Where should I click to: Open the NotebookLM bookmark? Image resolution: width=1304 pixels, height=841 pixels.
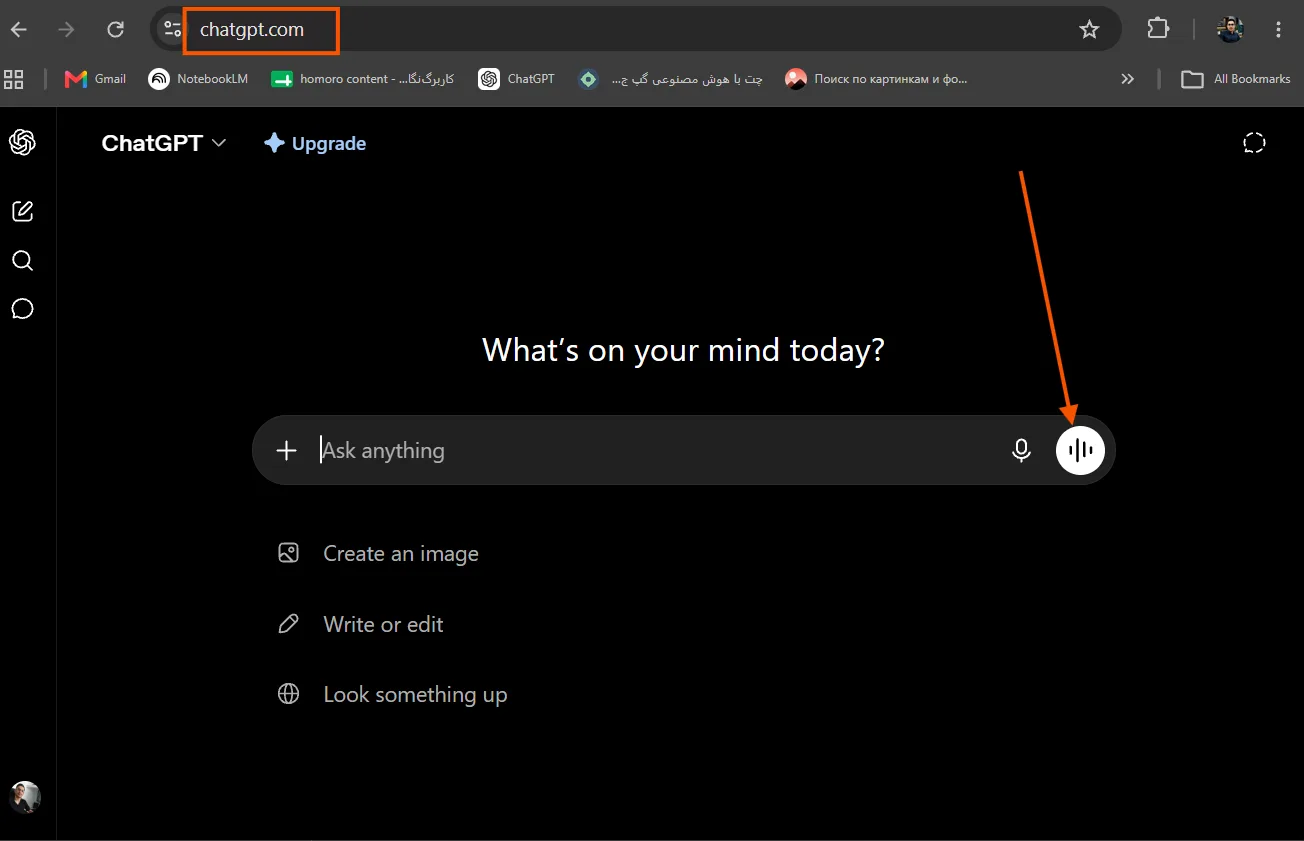click(198, 79)
